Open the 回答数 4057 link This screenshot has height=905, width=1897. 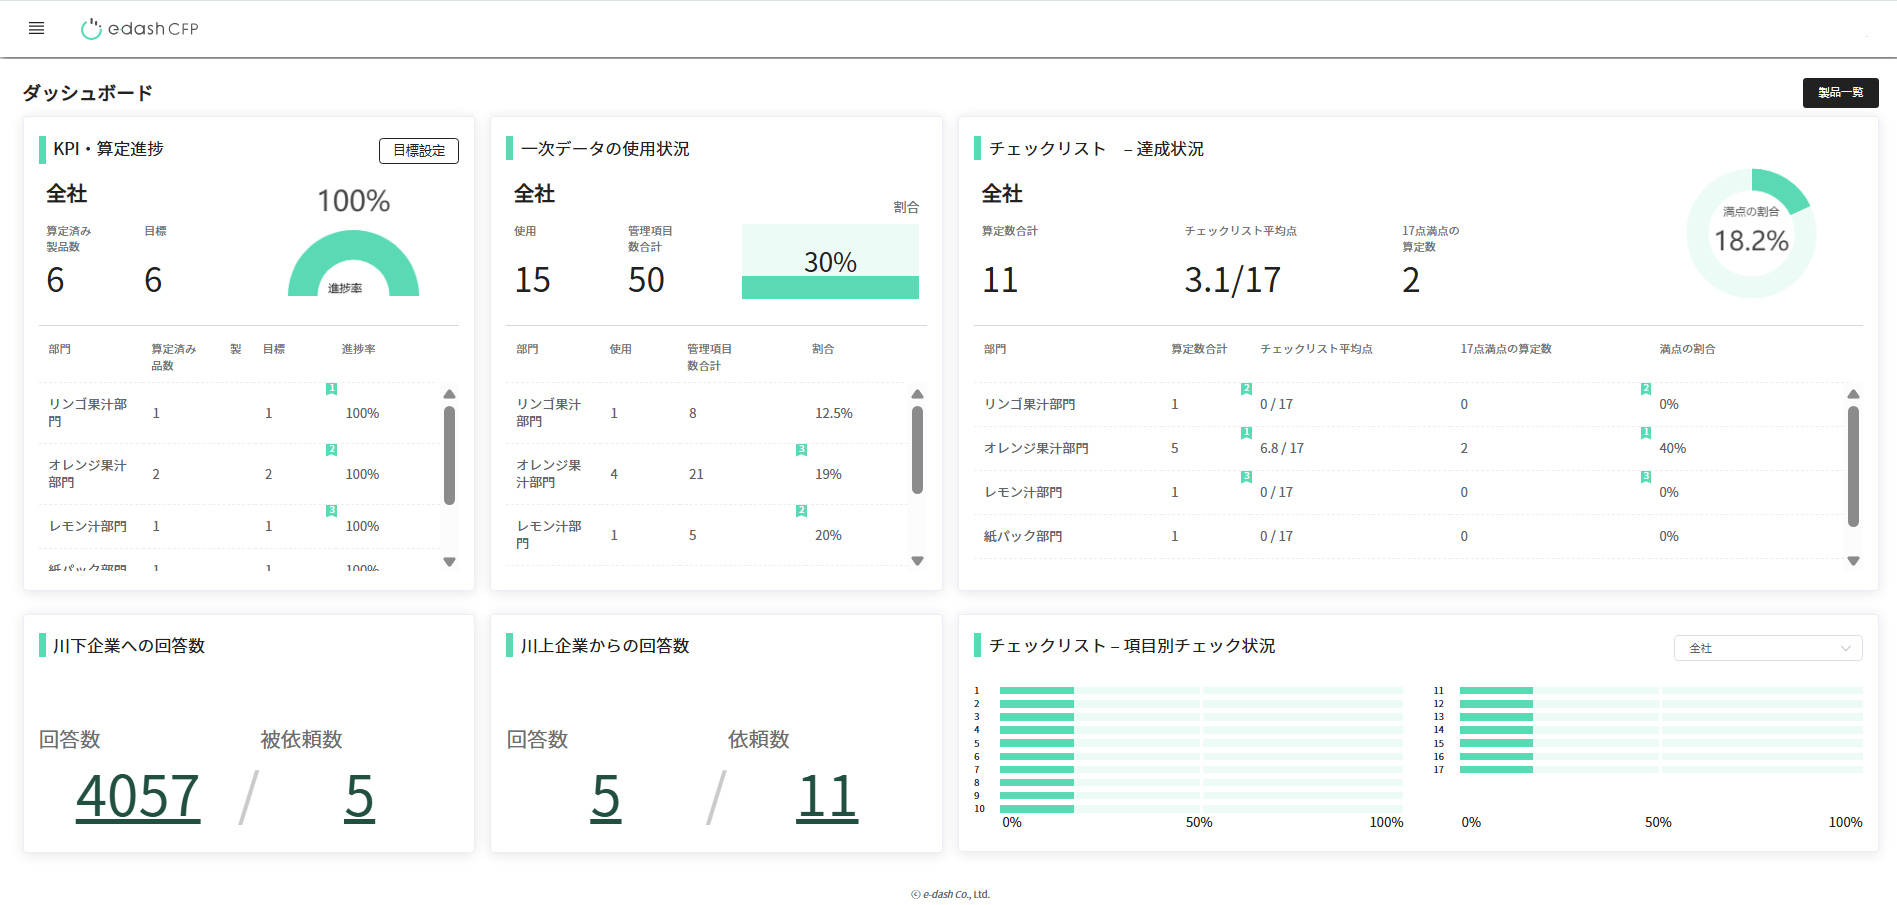(137, 793)
